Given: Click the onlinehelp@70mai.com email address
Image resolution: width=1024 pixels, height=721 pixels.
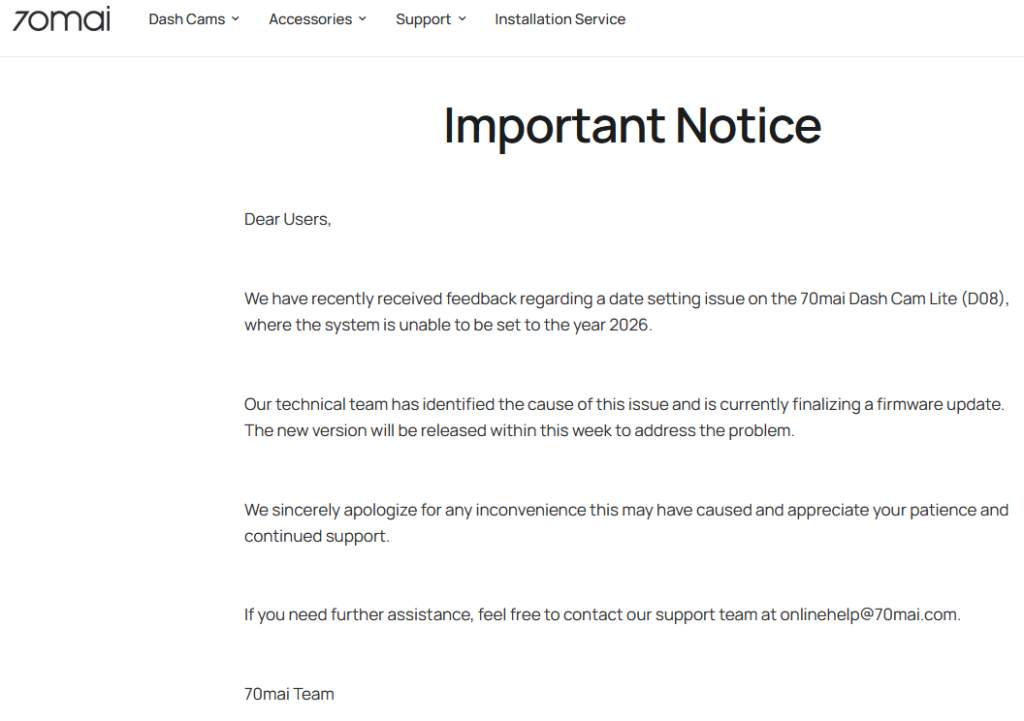Looking at the screenshot, I should pos(868,614).
